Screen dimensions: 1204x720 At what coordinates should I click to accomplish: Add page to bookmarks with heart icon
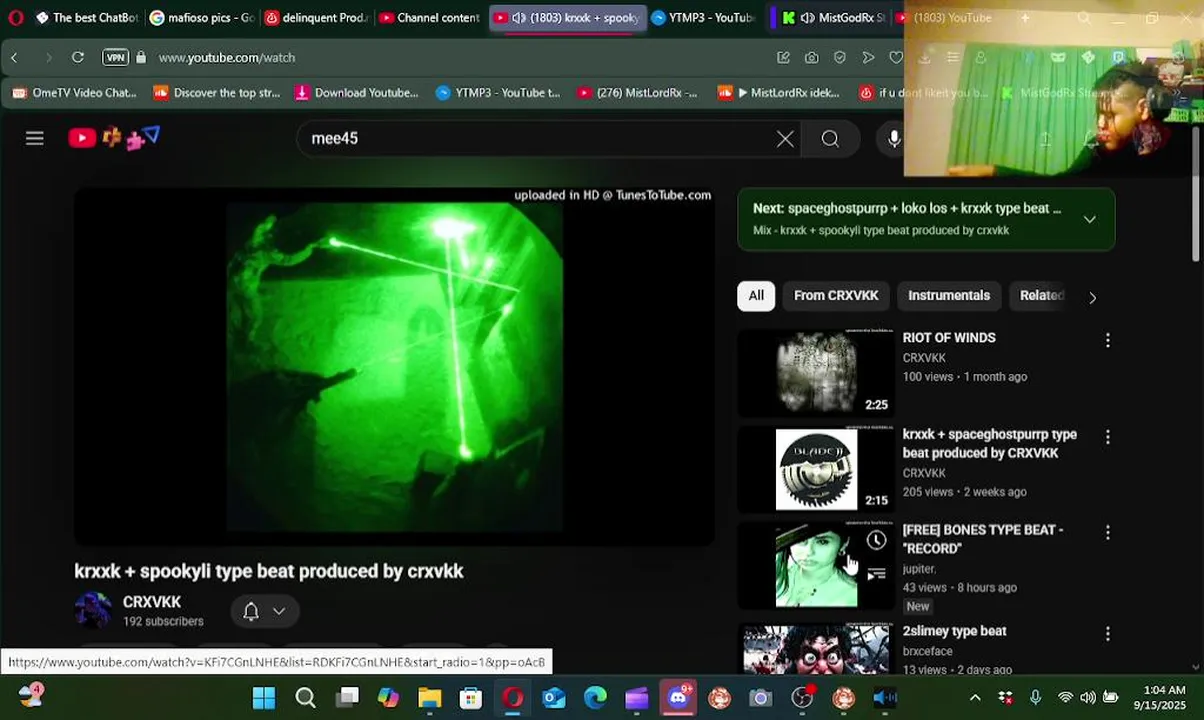click(896, 58)
